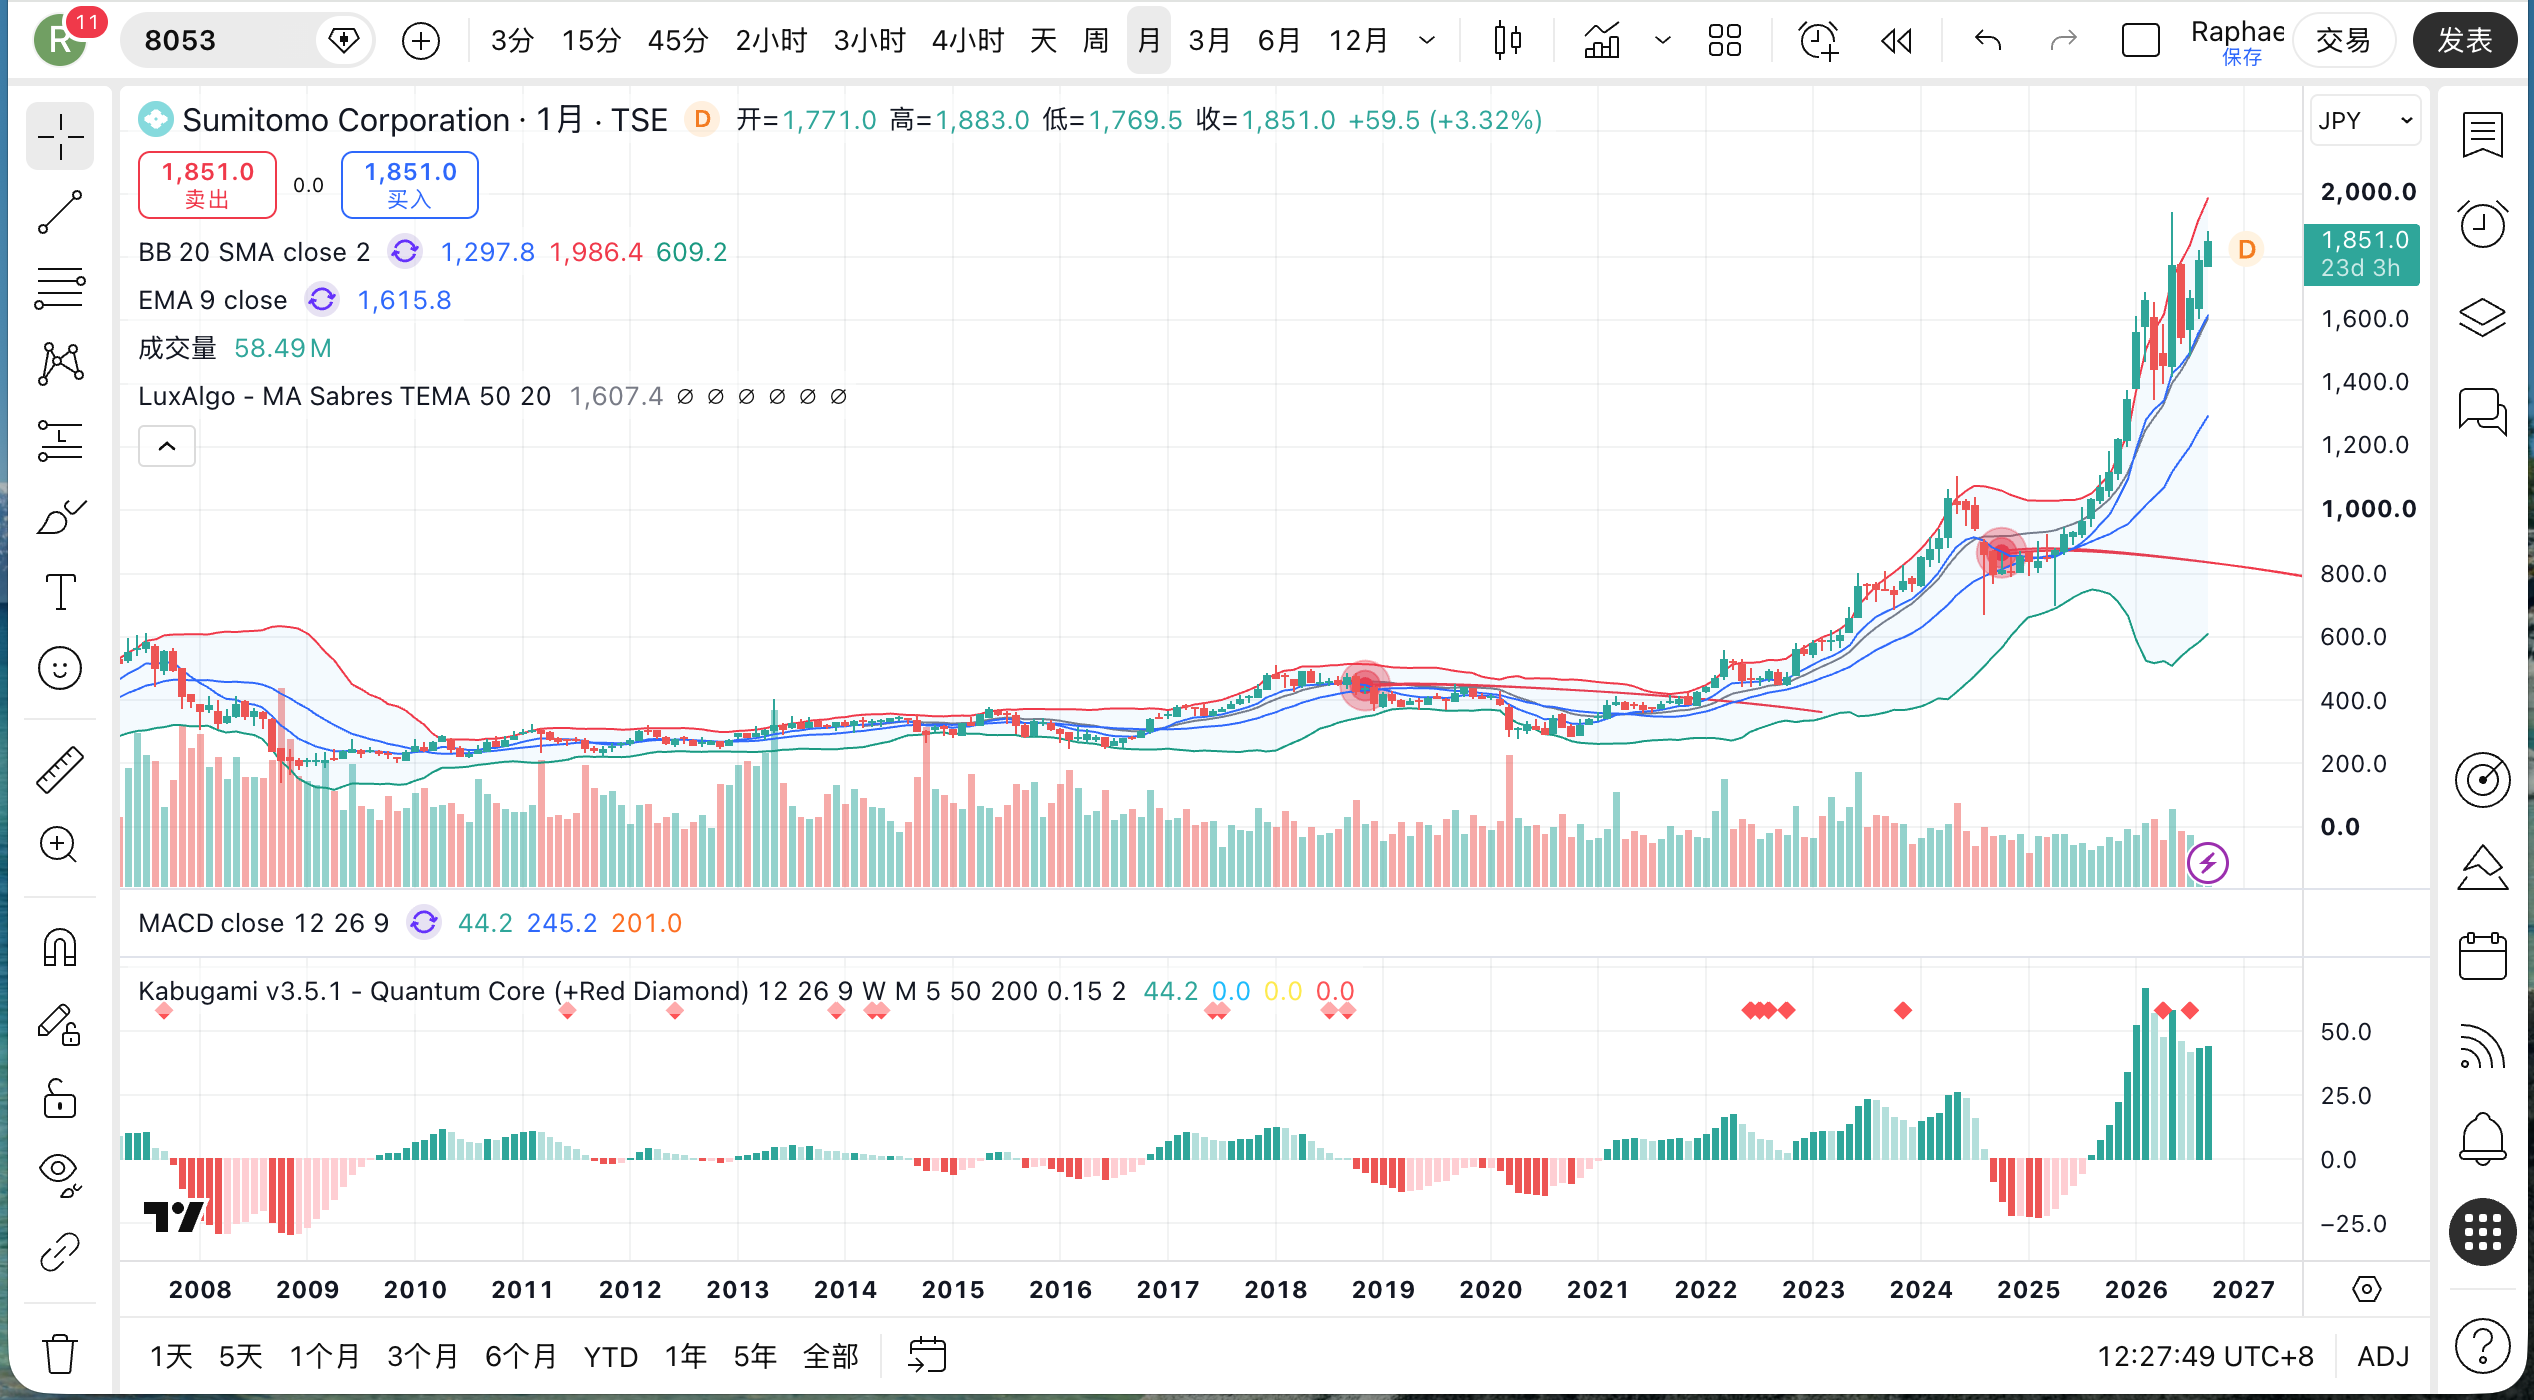Screen dimensions: 2534x1400
Task: Open the Fibonacci and Gann tools
Action: point(60,288)
